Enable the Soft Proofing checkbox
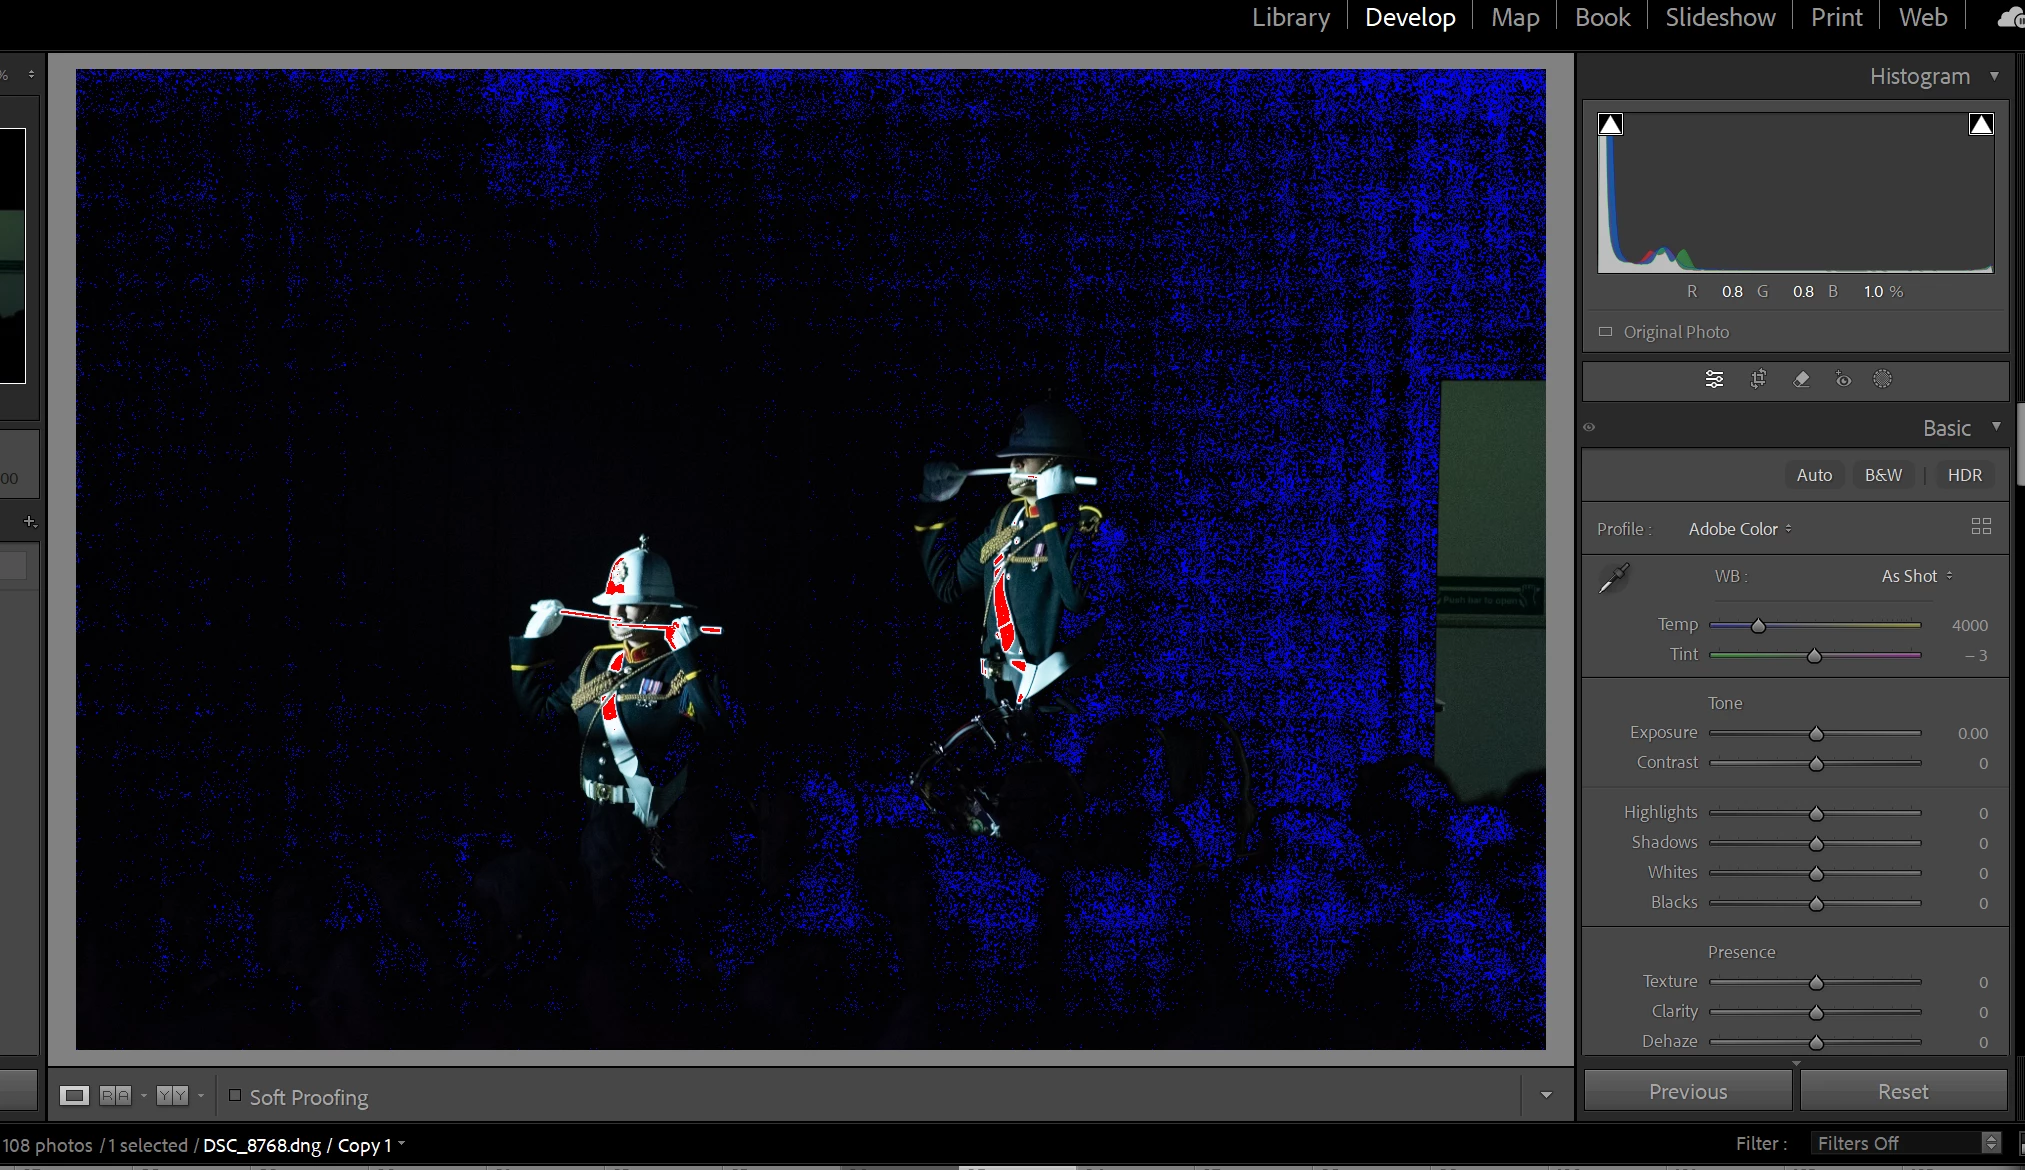This screenshot has width=2025, height=1170. click(235, 1096)
